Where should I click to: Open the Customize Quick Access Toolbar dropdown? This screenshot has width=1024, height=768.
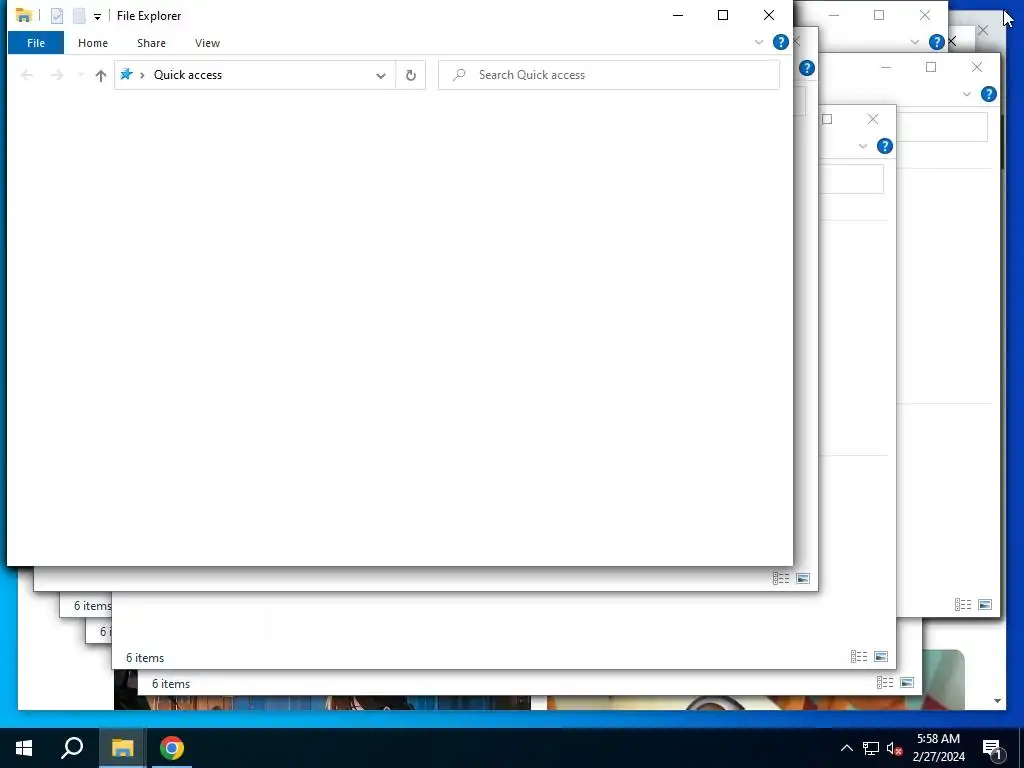97,17
